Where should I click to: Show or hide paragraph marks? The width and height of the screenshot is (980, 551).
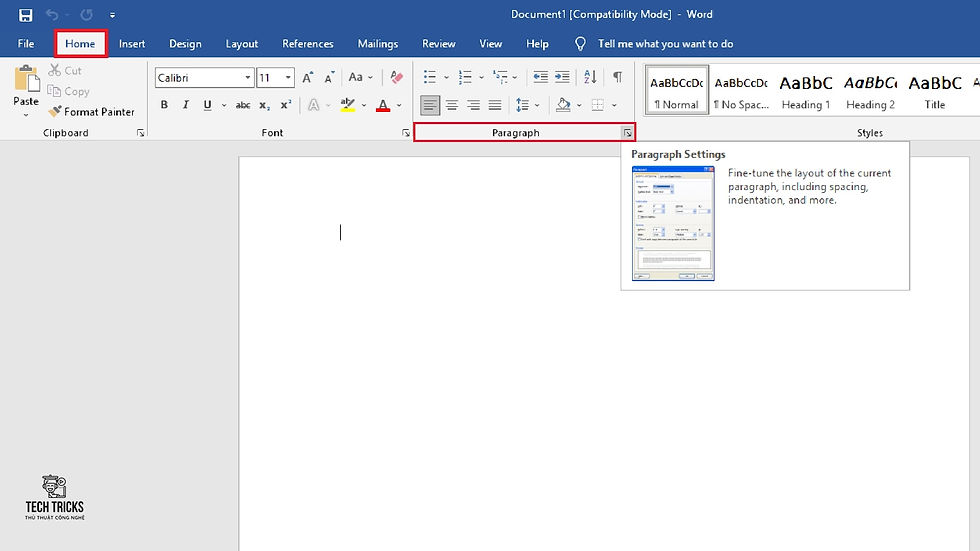618,77
